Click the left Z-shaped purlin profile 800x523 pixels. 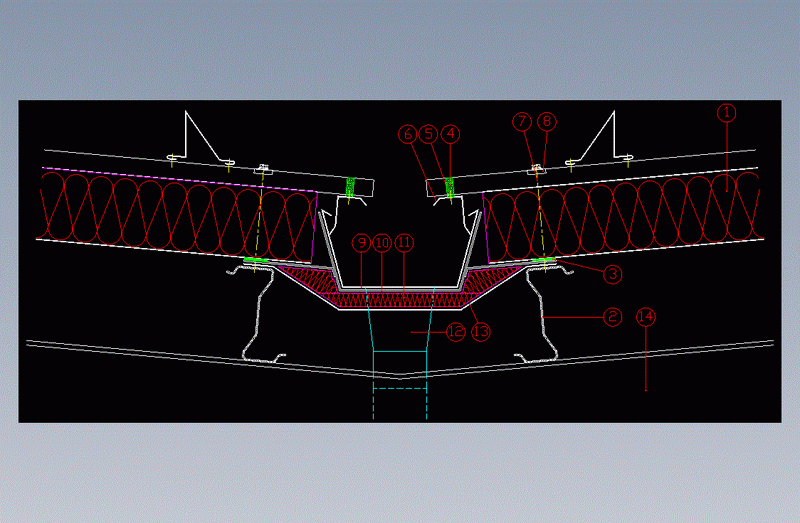tap(257, 315)
